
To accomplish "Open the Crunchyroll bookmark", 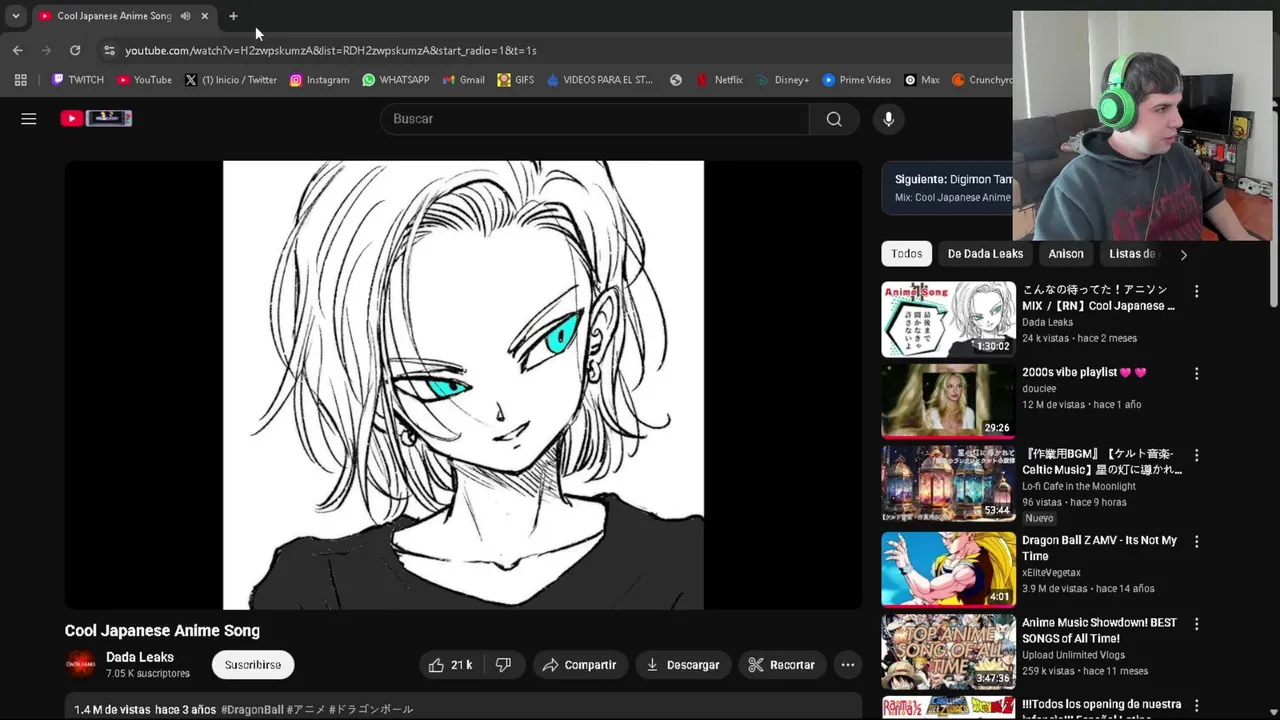I will tap(982, 80).
